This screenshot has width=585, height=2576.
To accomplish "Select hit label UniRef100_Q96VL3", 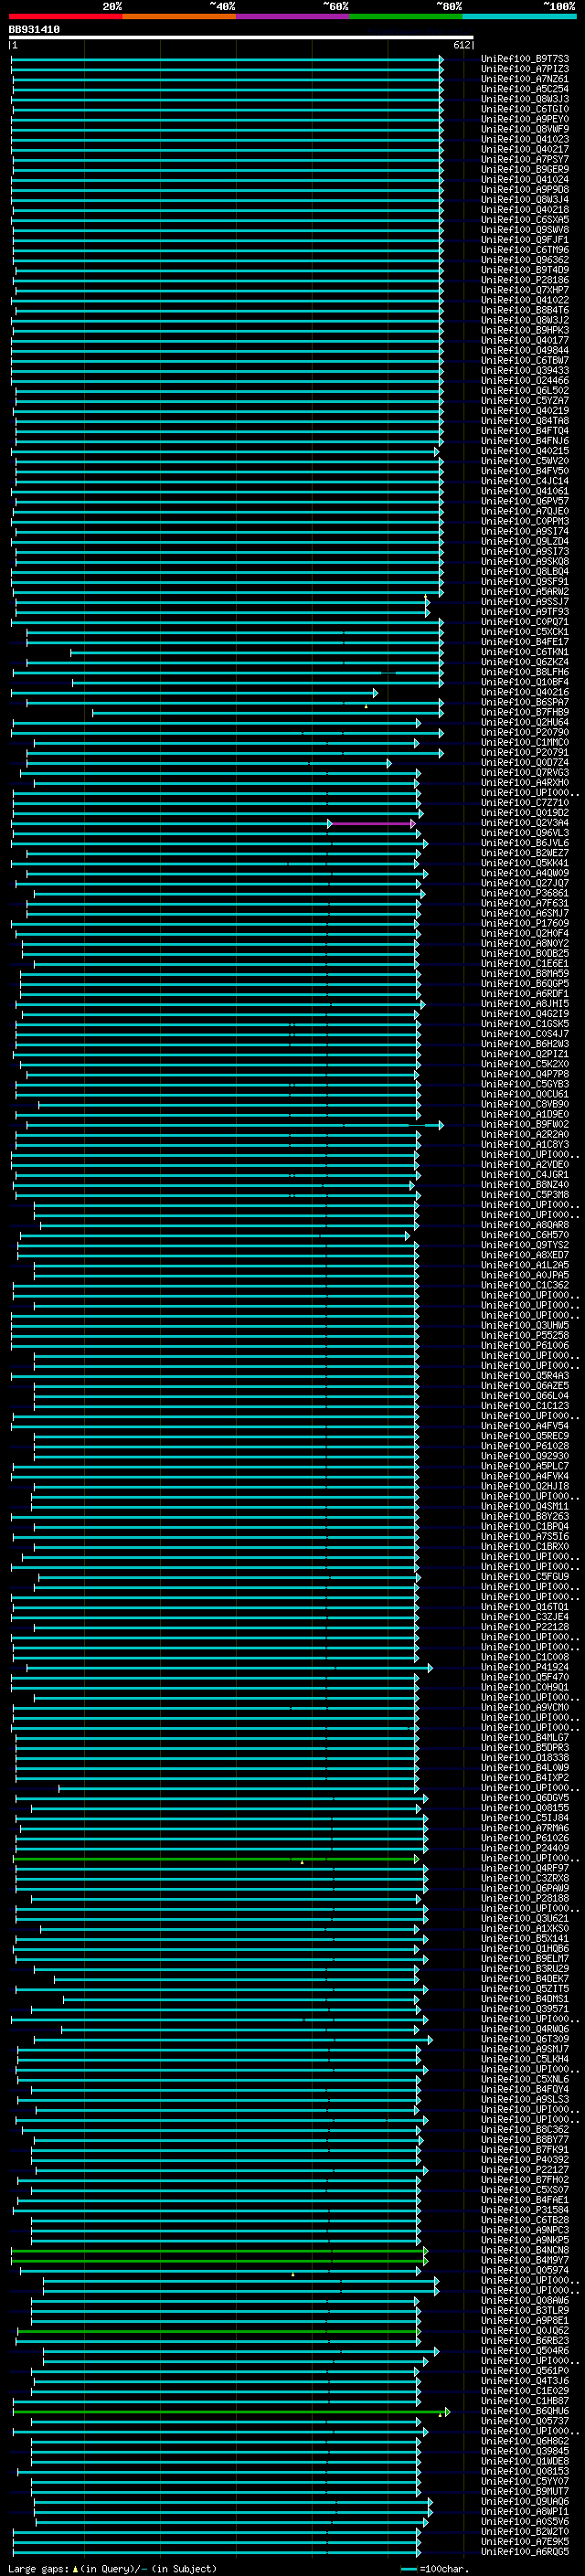I will [525, 833].
